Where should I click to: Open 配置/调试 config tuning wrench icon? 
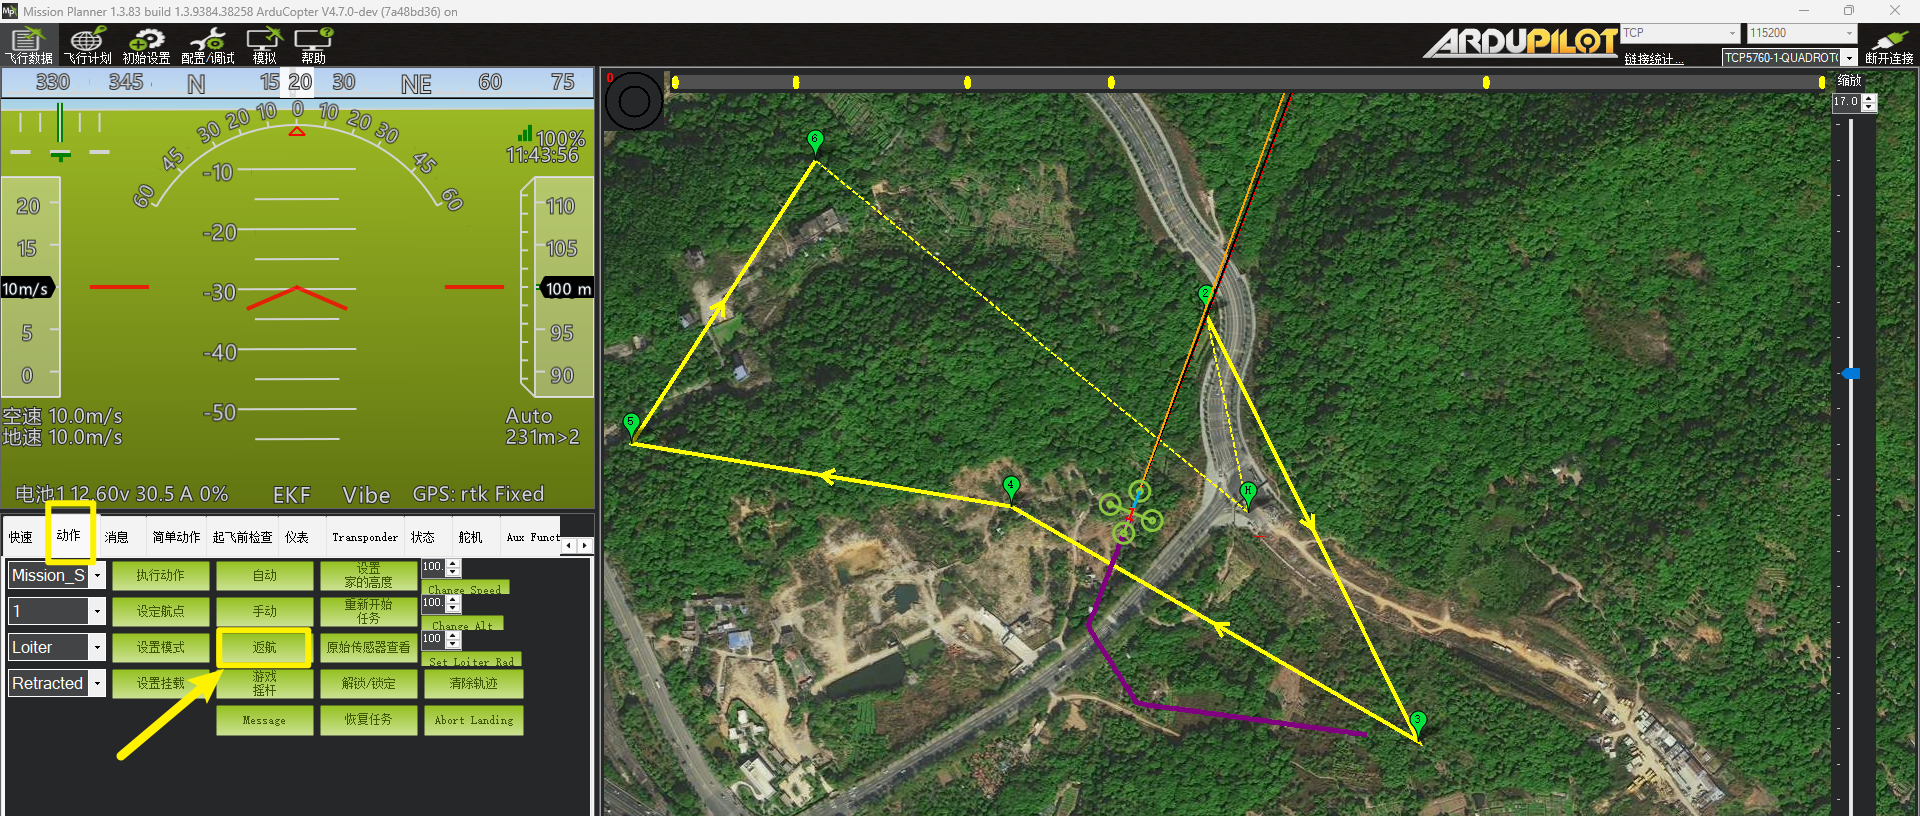pos(207,46)
